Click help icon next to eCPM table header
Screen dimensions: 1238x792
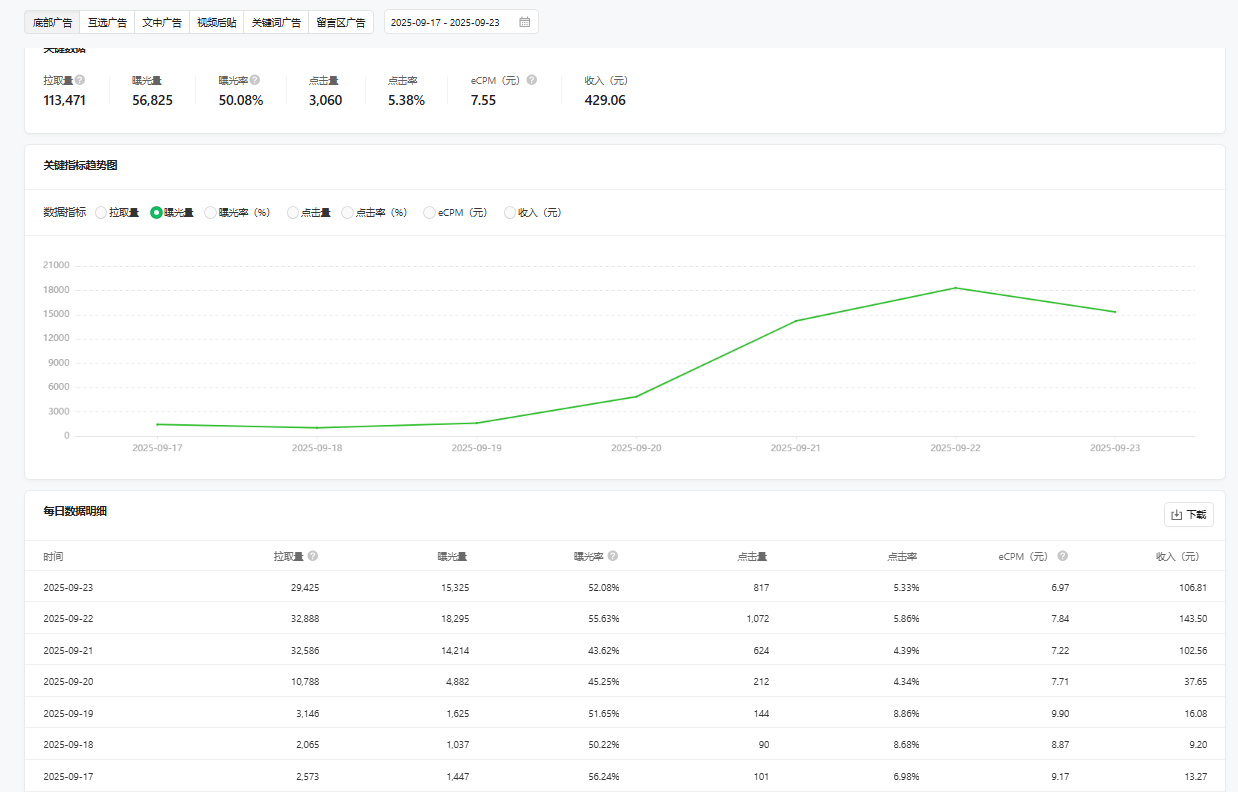click(x=1063, y=556)
